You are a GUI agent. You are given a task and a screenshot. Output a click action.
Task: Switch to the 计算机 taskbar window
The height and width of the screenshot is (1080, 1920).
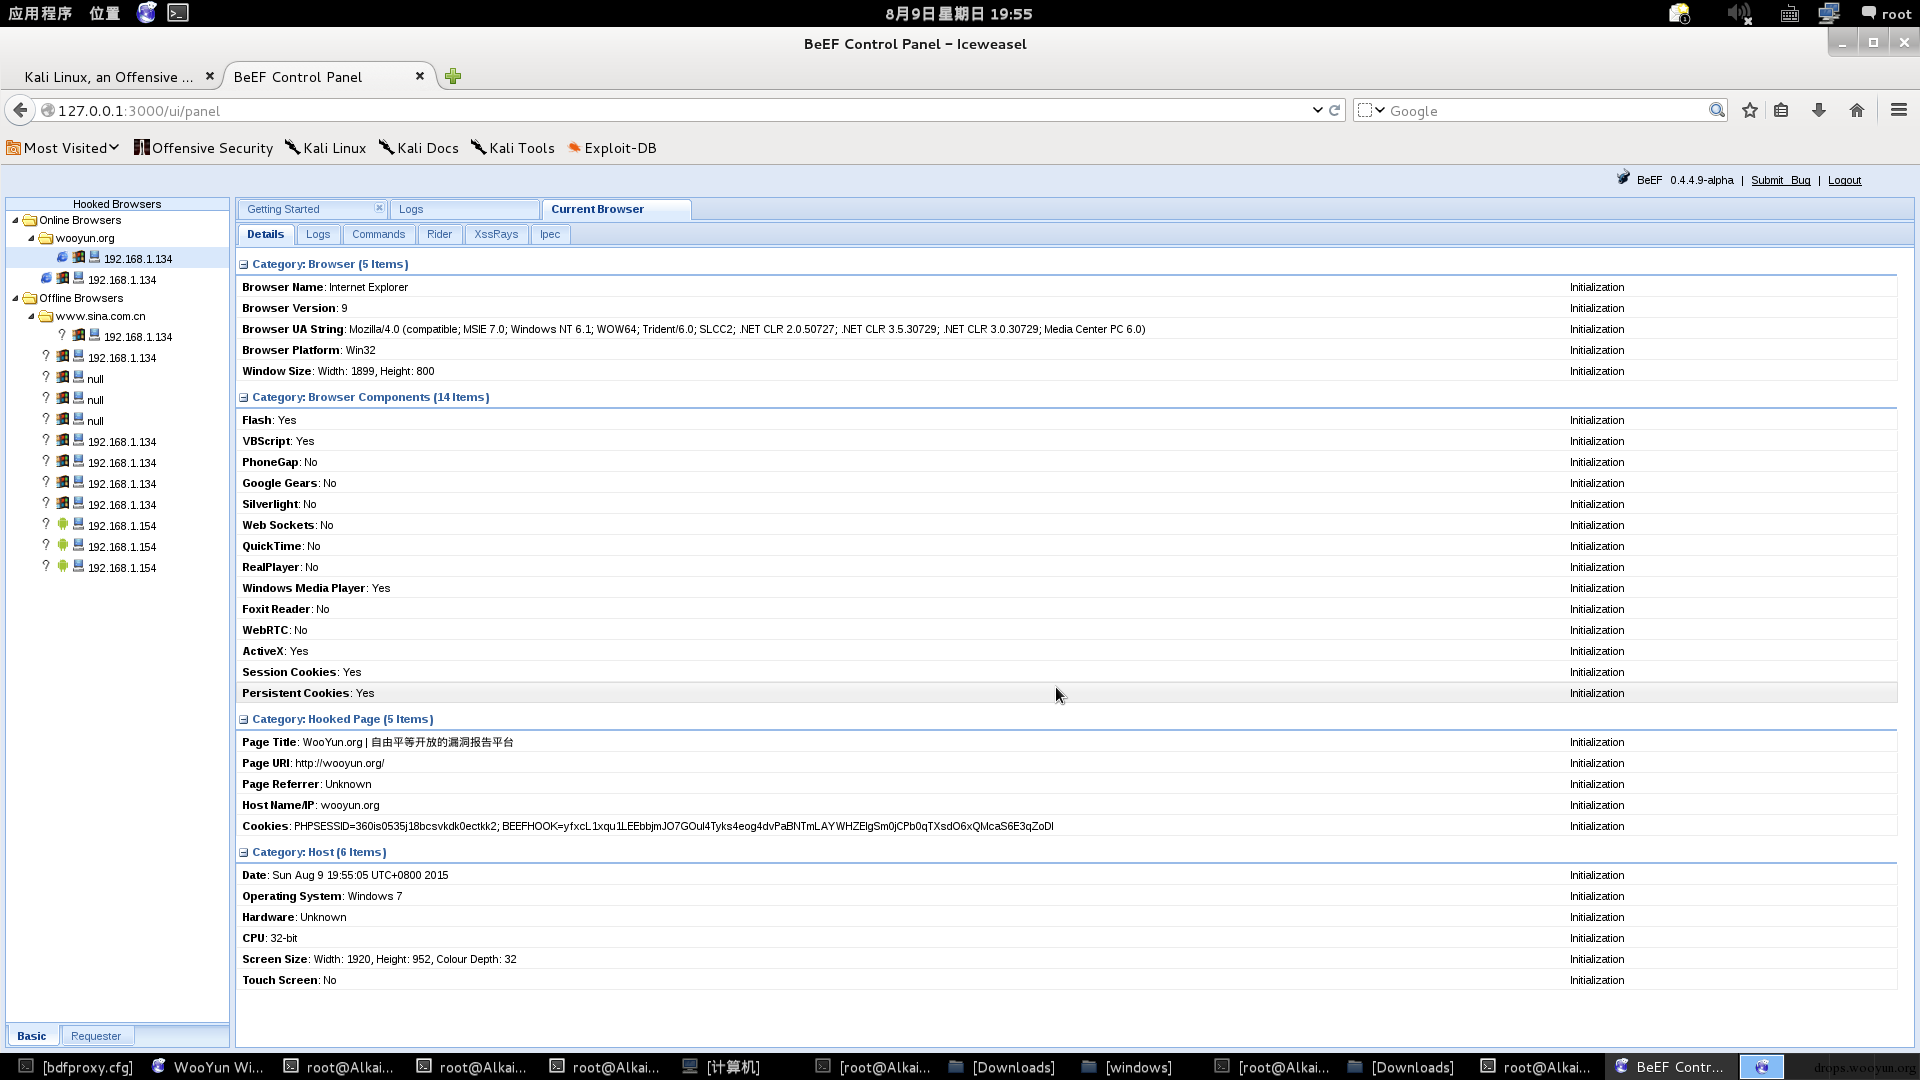point(721,1067)
